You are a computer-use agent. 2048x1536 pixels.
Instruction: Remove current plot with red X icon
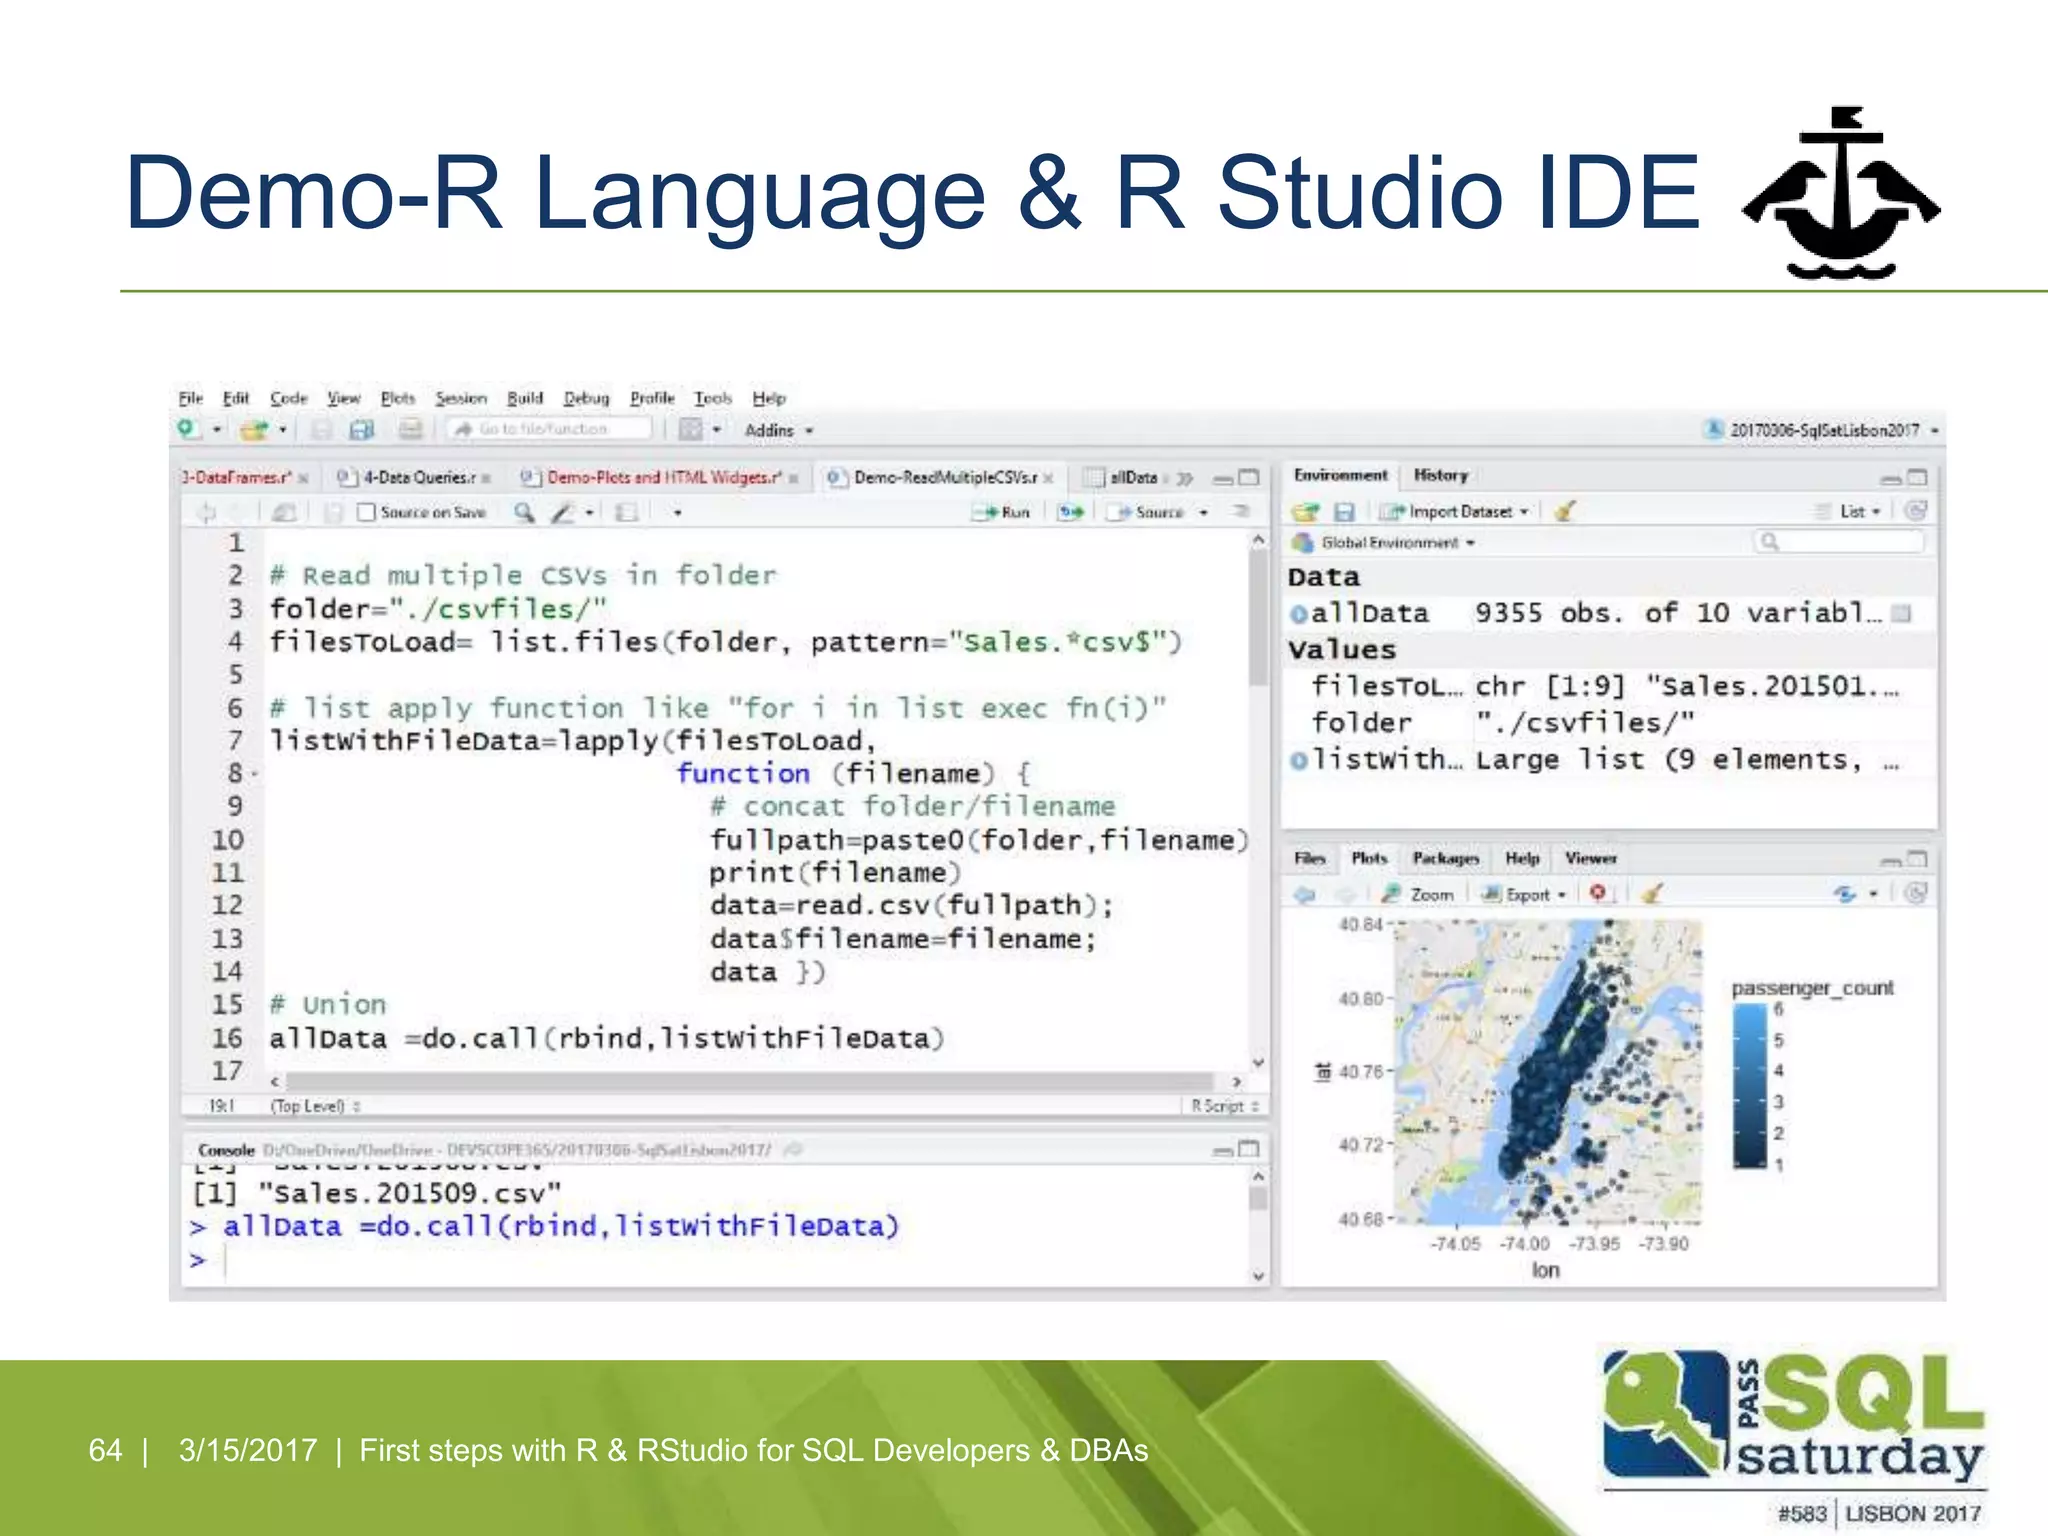(x=1598, y=893)
